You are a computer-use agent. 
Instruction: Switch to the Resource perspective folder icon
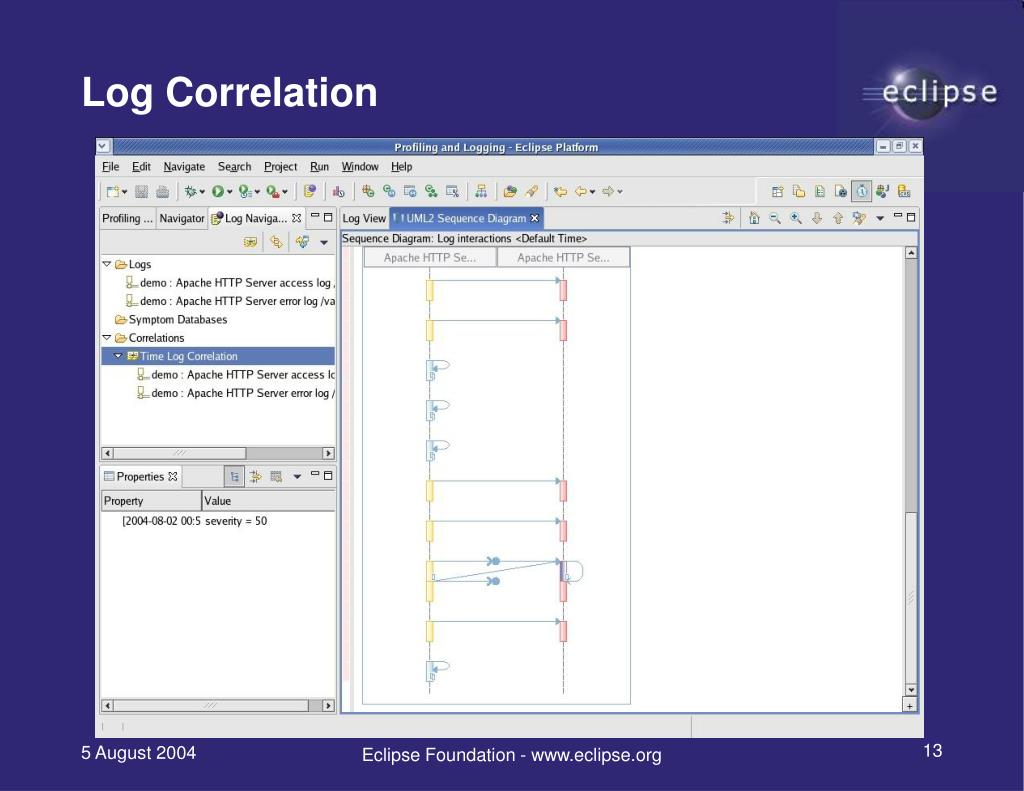point(799,191)
